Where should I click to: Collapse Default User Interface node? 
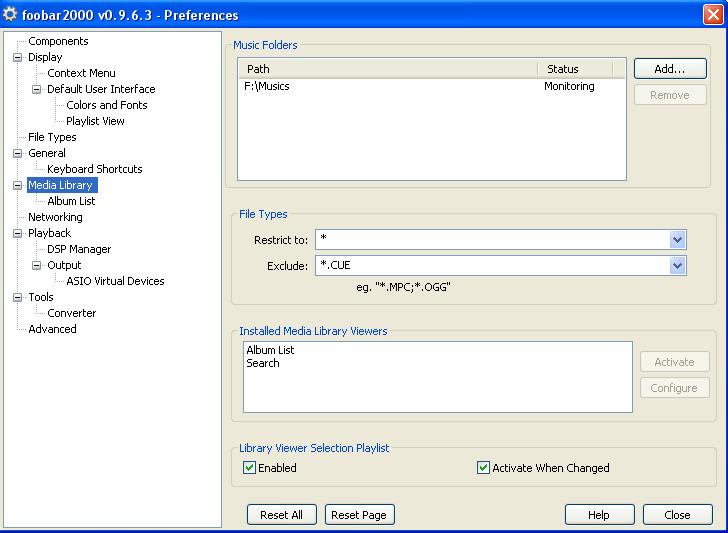tap(36, 89)
